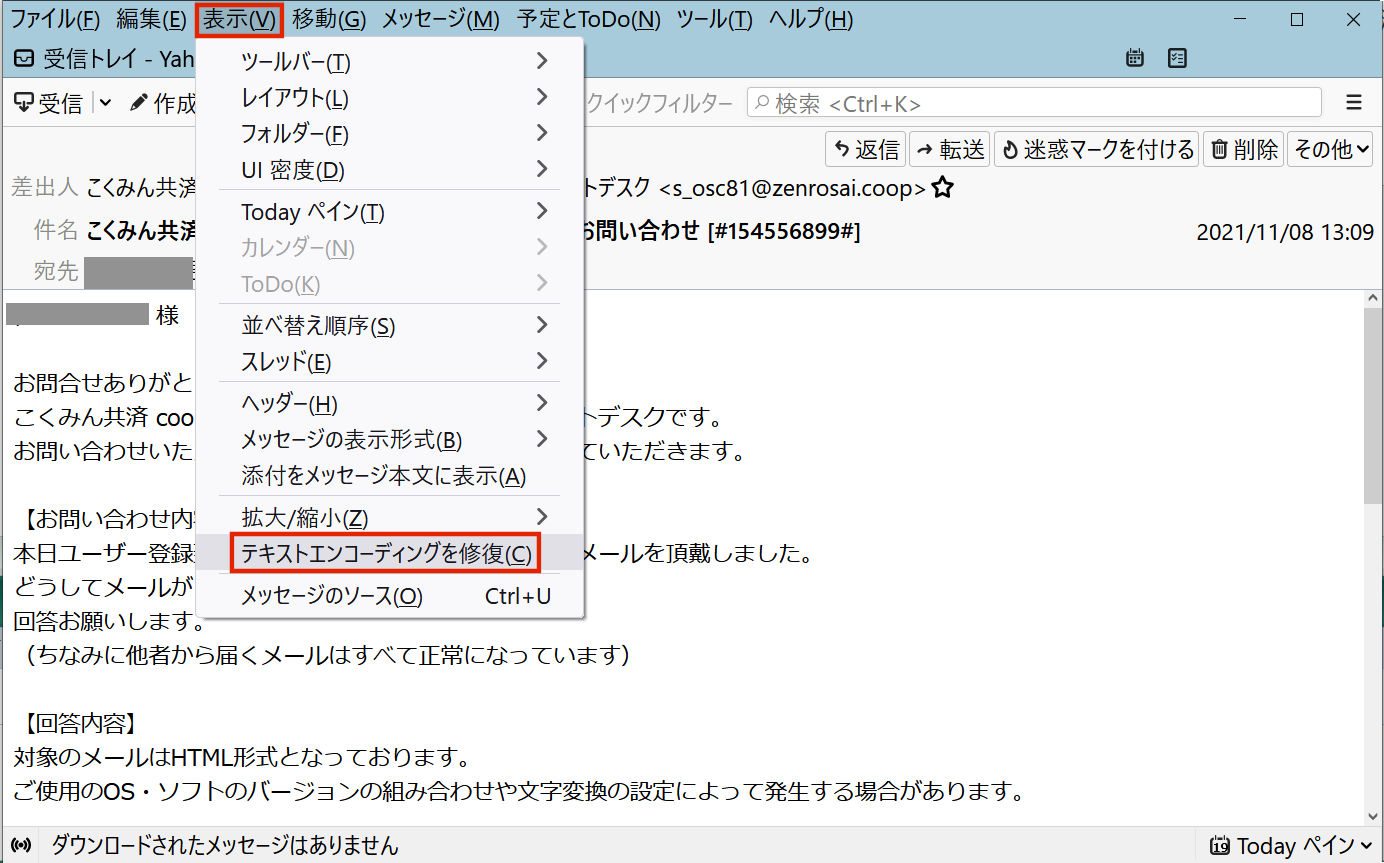Click the search box (検索)

tap(1034, 103)
